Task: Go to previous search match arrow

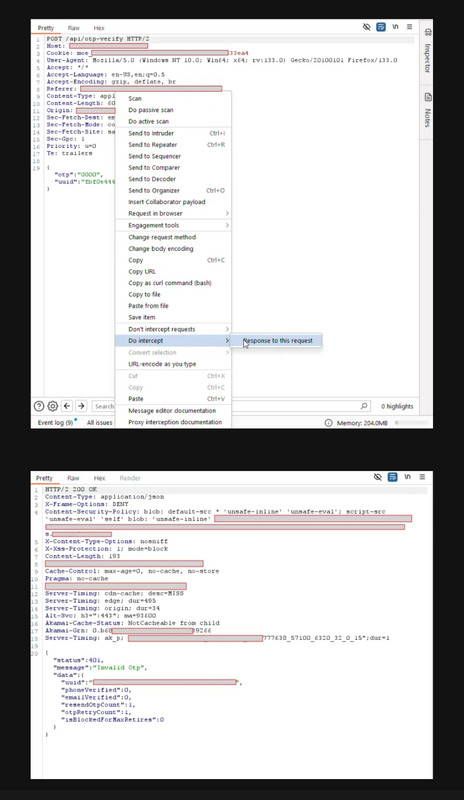Action: [67, 406]
